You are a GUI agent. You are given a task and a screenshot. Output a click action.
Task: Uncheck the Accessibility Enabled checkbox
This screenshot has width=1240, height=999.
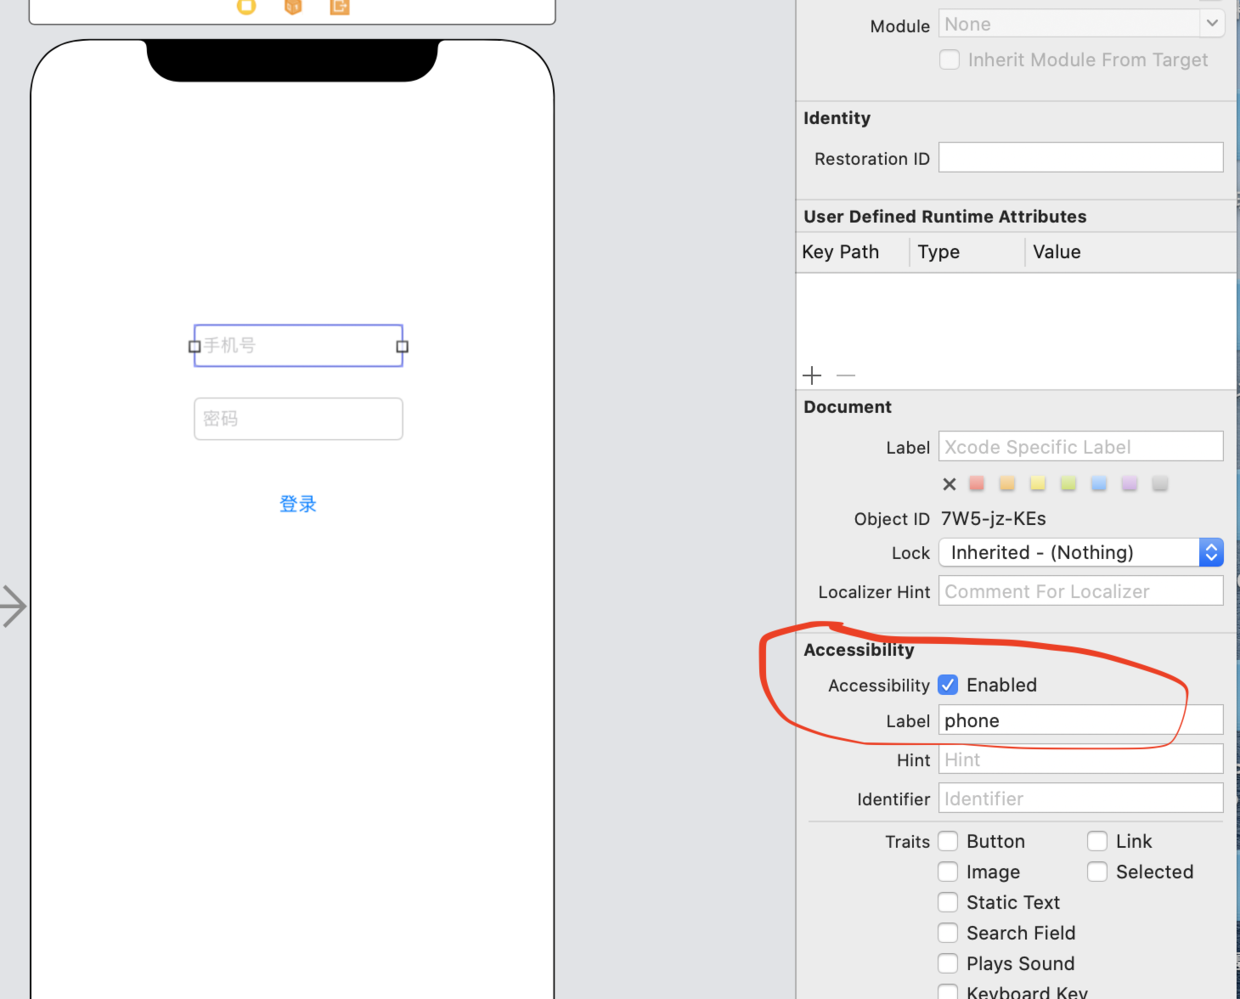click(x=948, y=685)
